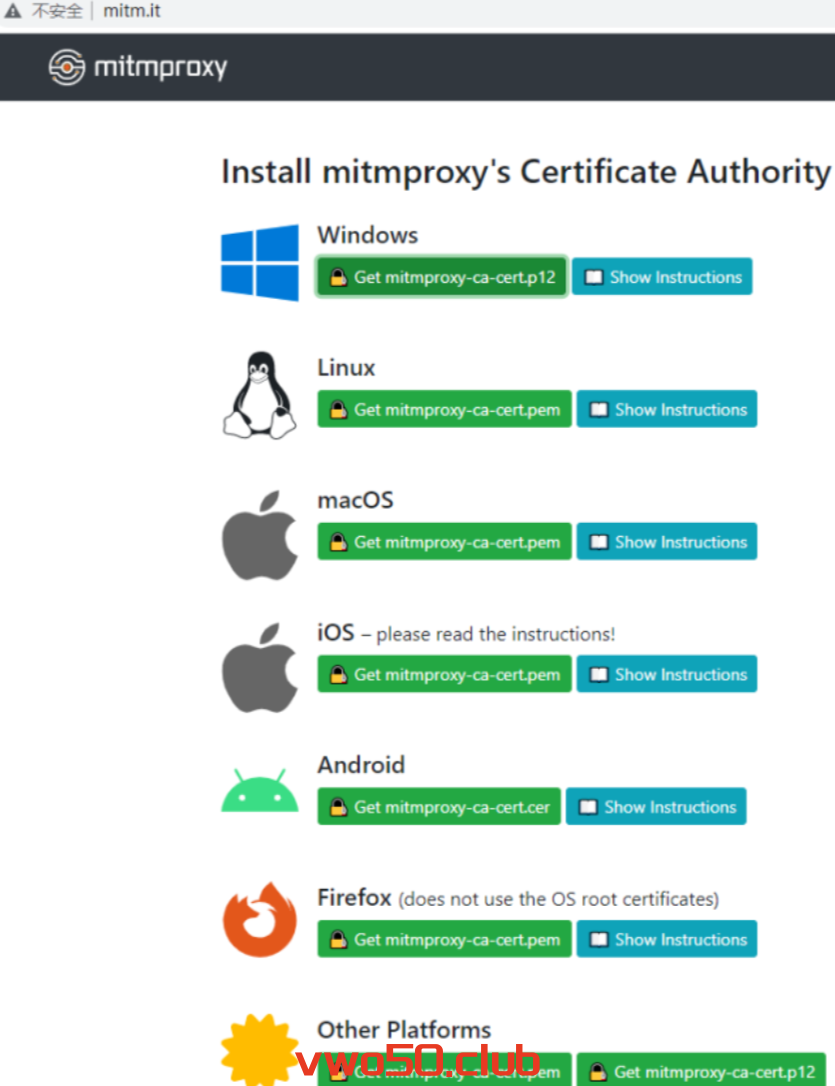Expand Show Instructions for Windows
Screen dimensions: 835x1086
662,277
